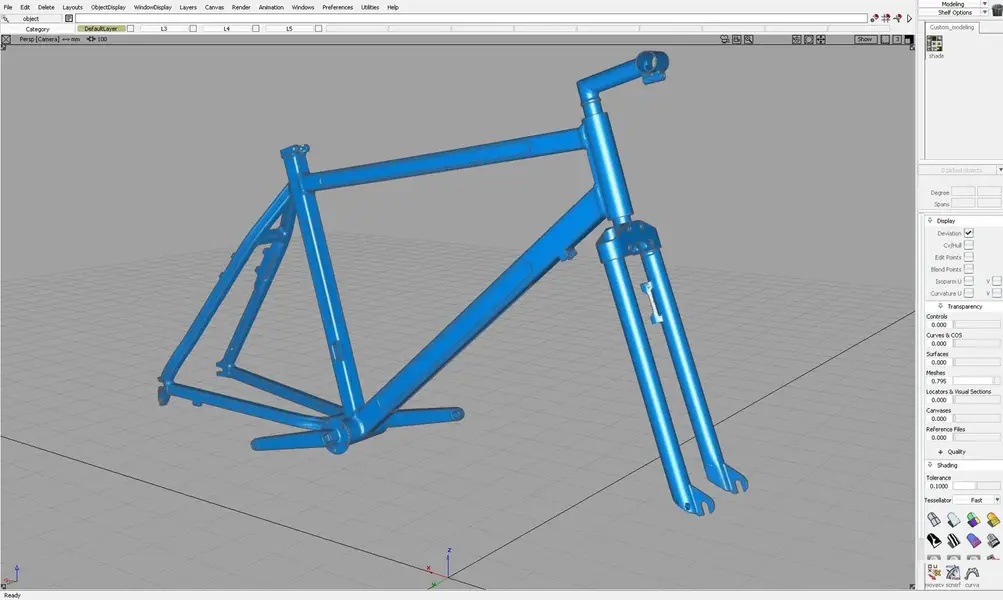Select the DefaultLayer layer button

click(x=101, y=29)
